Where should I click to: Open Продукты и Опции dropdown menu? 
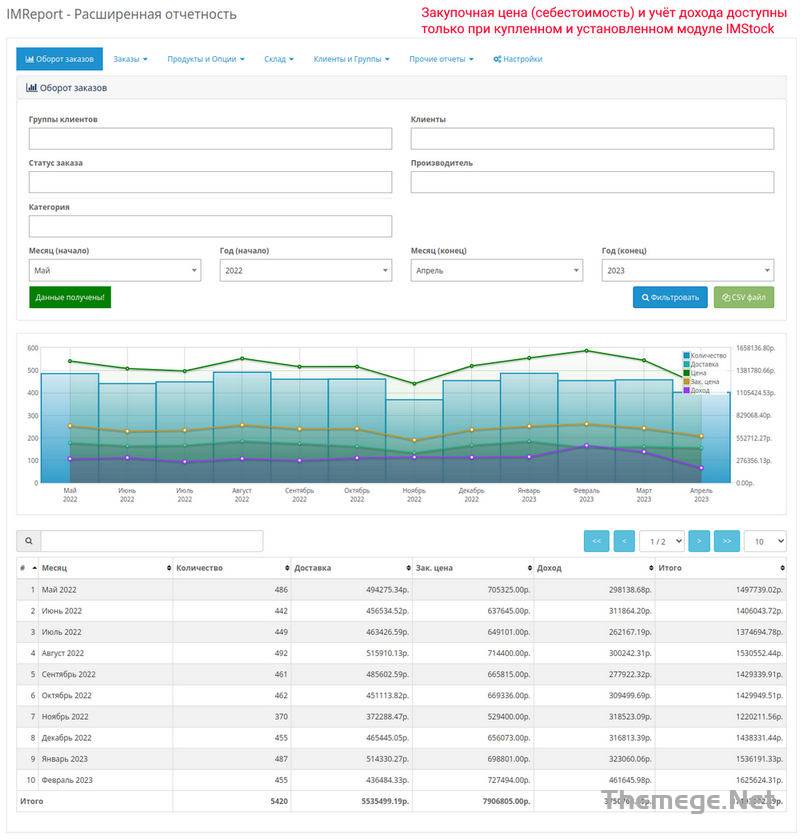coord(206,59)
